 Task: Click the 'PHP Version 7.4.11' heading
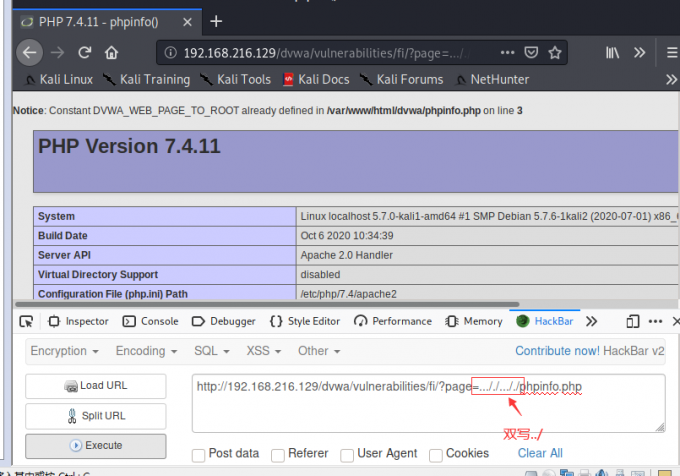click(x=129, y=146)
